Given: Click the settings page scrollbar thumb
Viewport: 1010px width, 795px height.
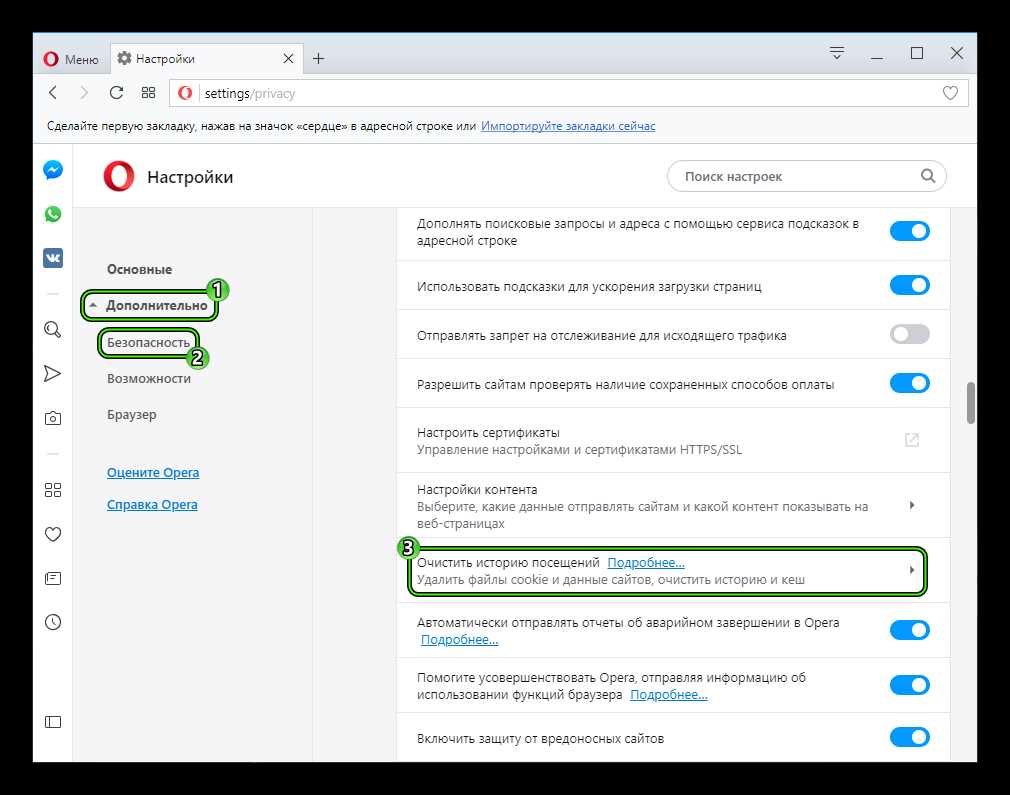Looking at the screenshot, I should click(x=971, y=403).
